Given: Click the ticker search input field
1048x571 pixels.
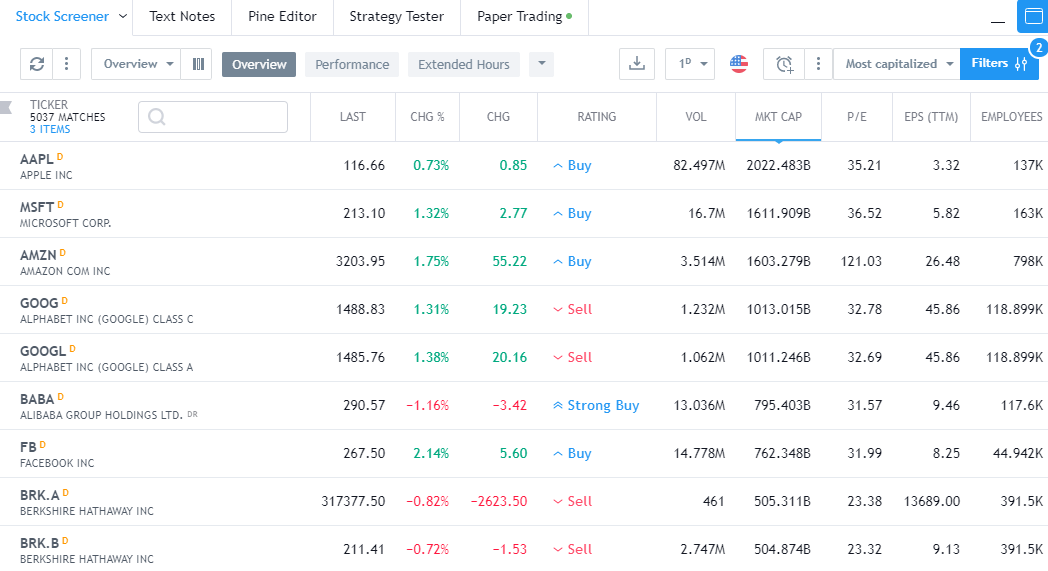Looking at the screenshot, I should [x=212, y=117].
